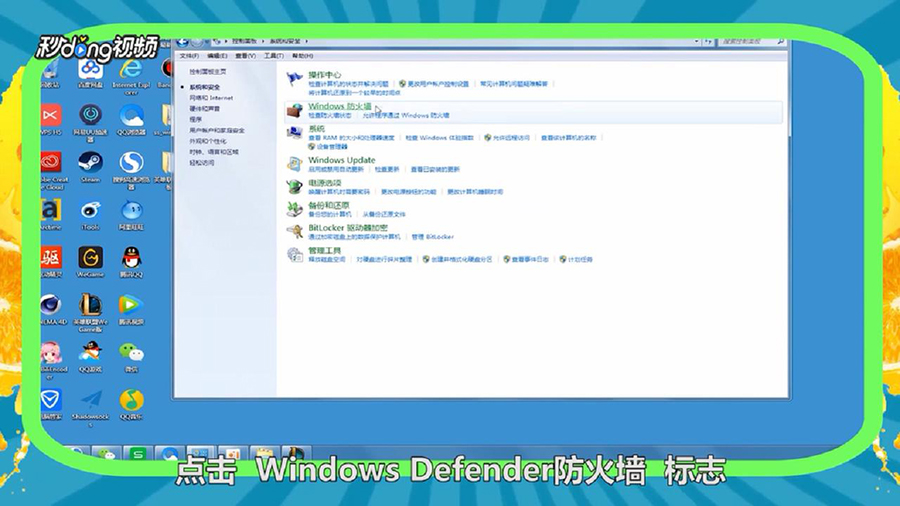
Task: Click the 管理 BitLocker link
Action: [x=433, y=236]
